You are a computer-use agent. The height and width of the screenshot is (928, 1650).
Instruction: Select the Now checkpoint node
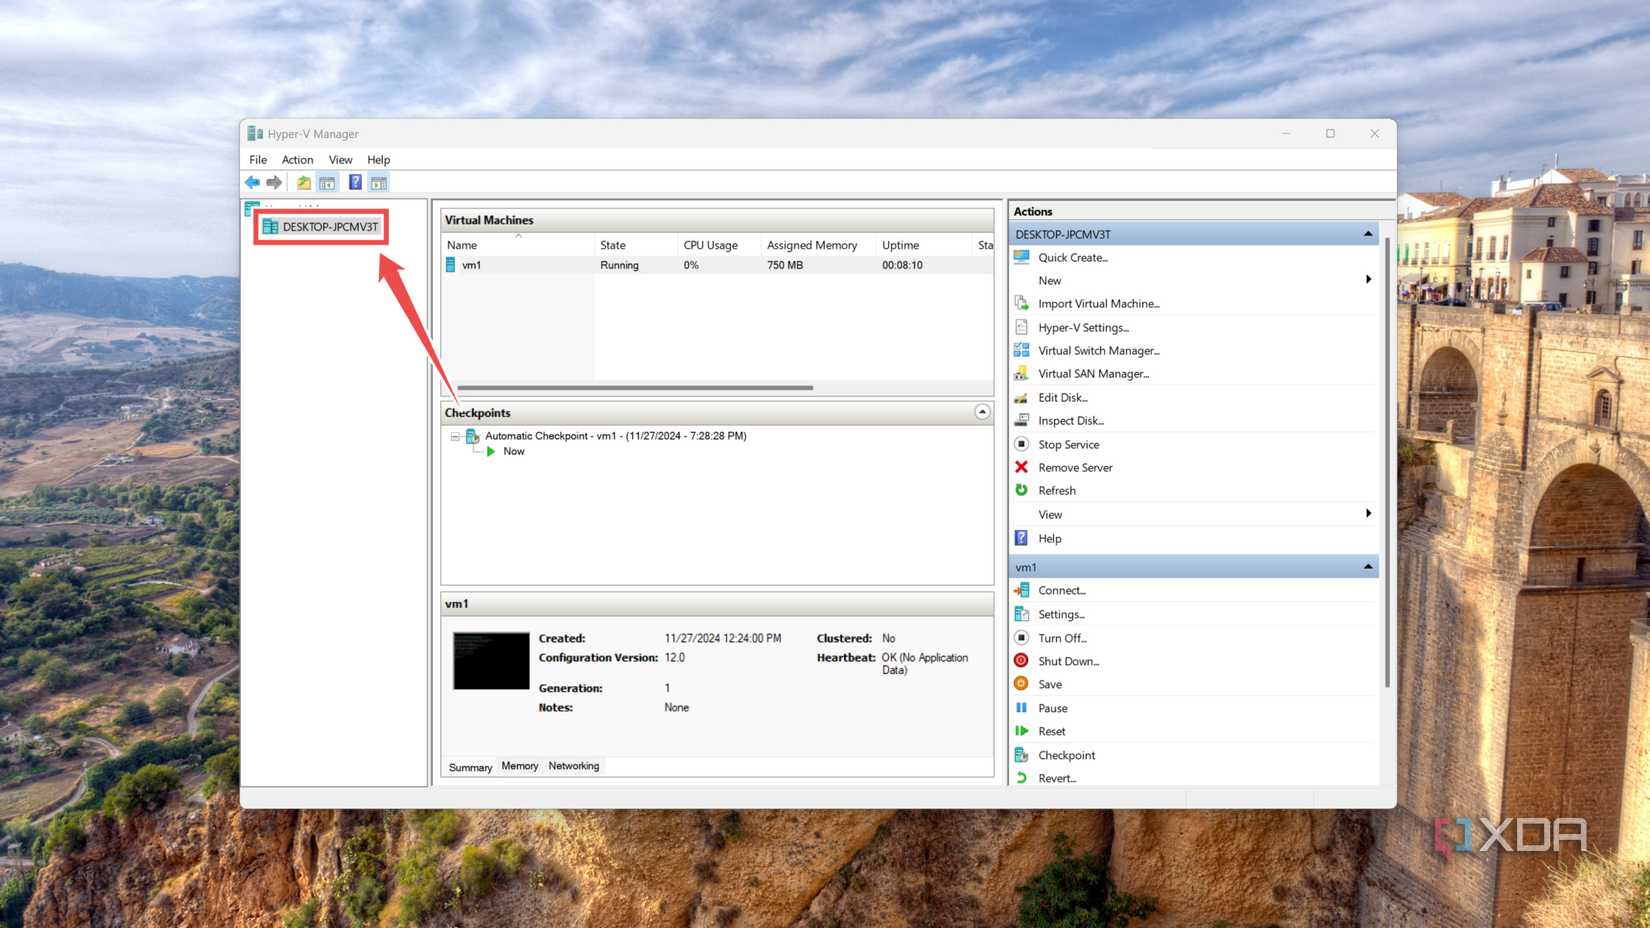(514, 452)
